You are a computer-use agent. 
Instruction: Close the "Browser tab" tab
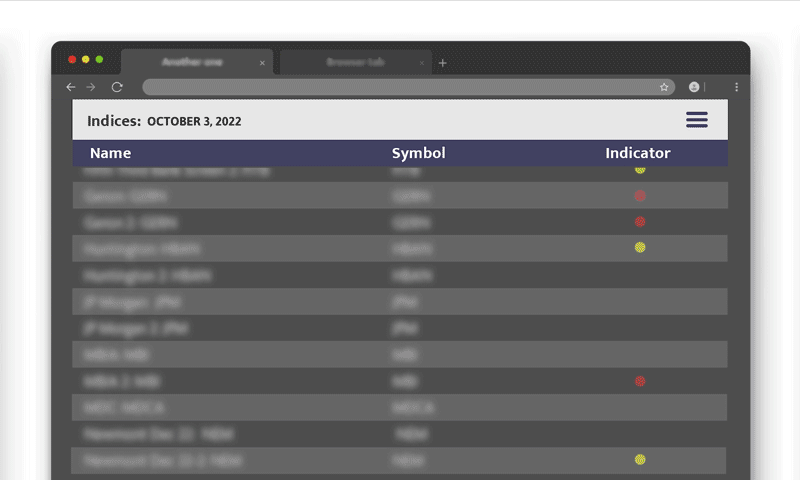pos(421,63)
